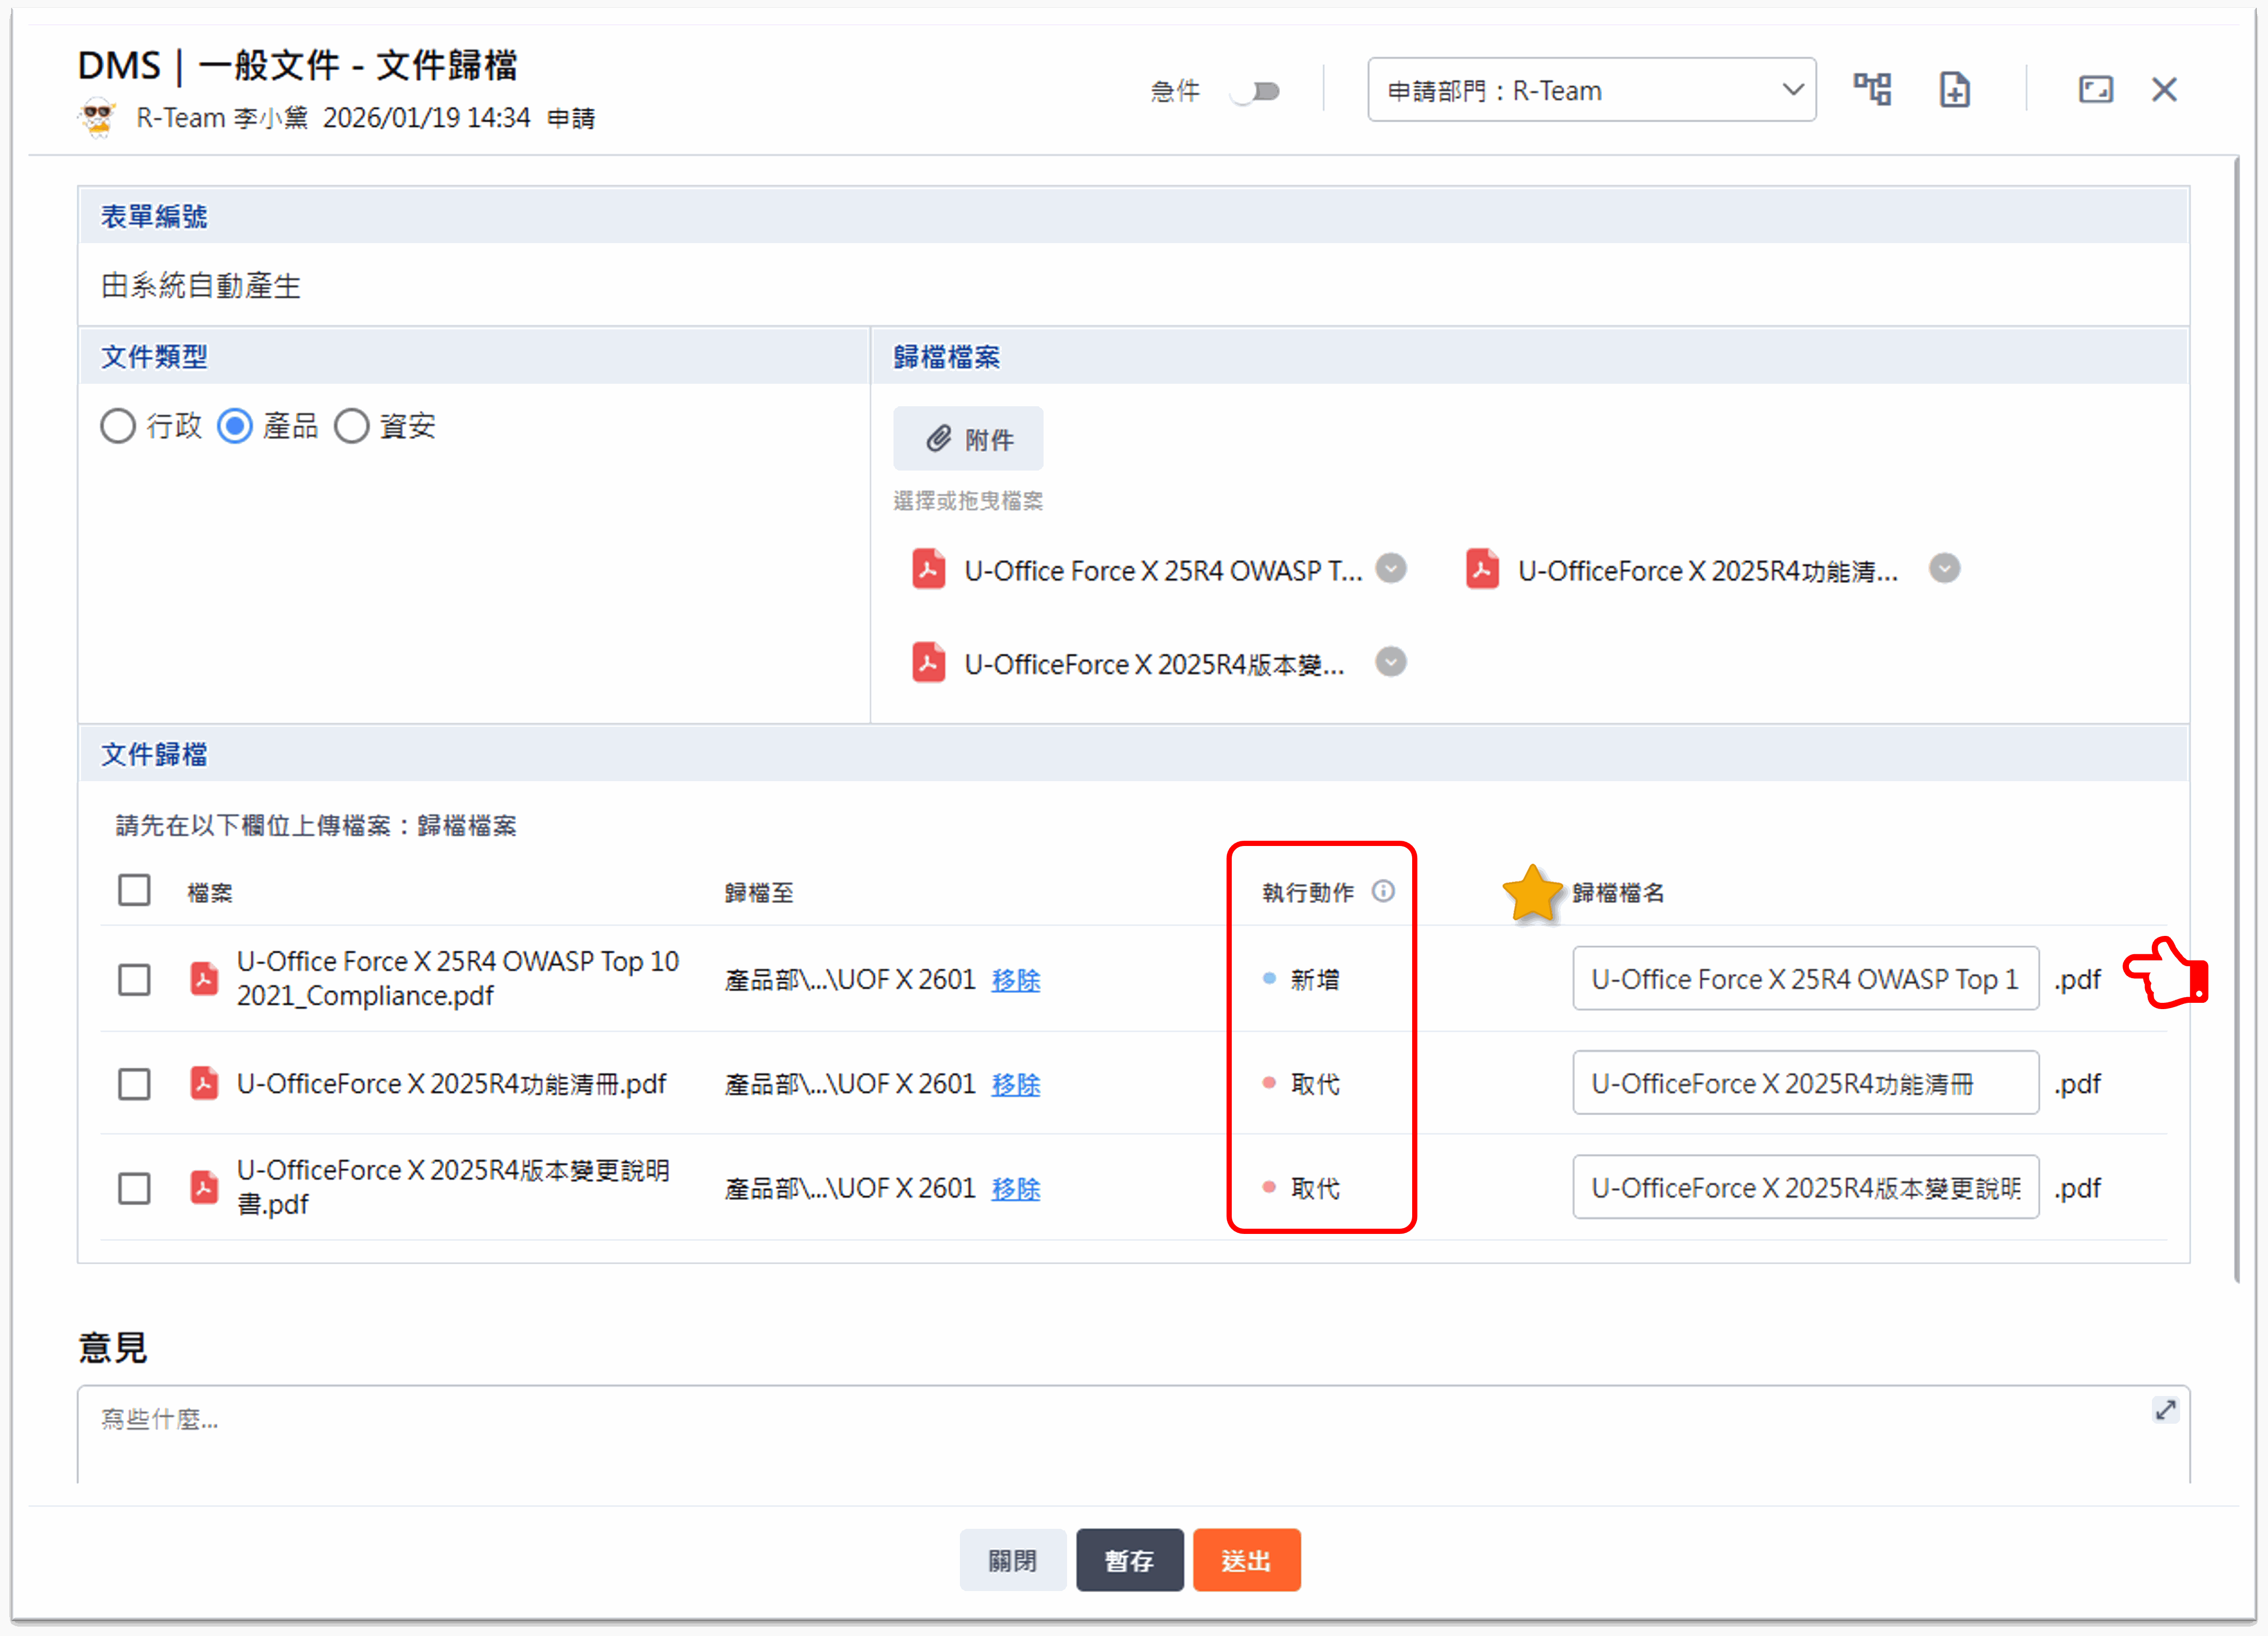Click the info icon beside 執行動作
Viewport: 2268px width, 1636px height.
coord(1383,891)
